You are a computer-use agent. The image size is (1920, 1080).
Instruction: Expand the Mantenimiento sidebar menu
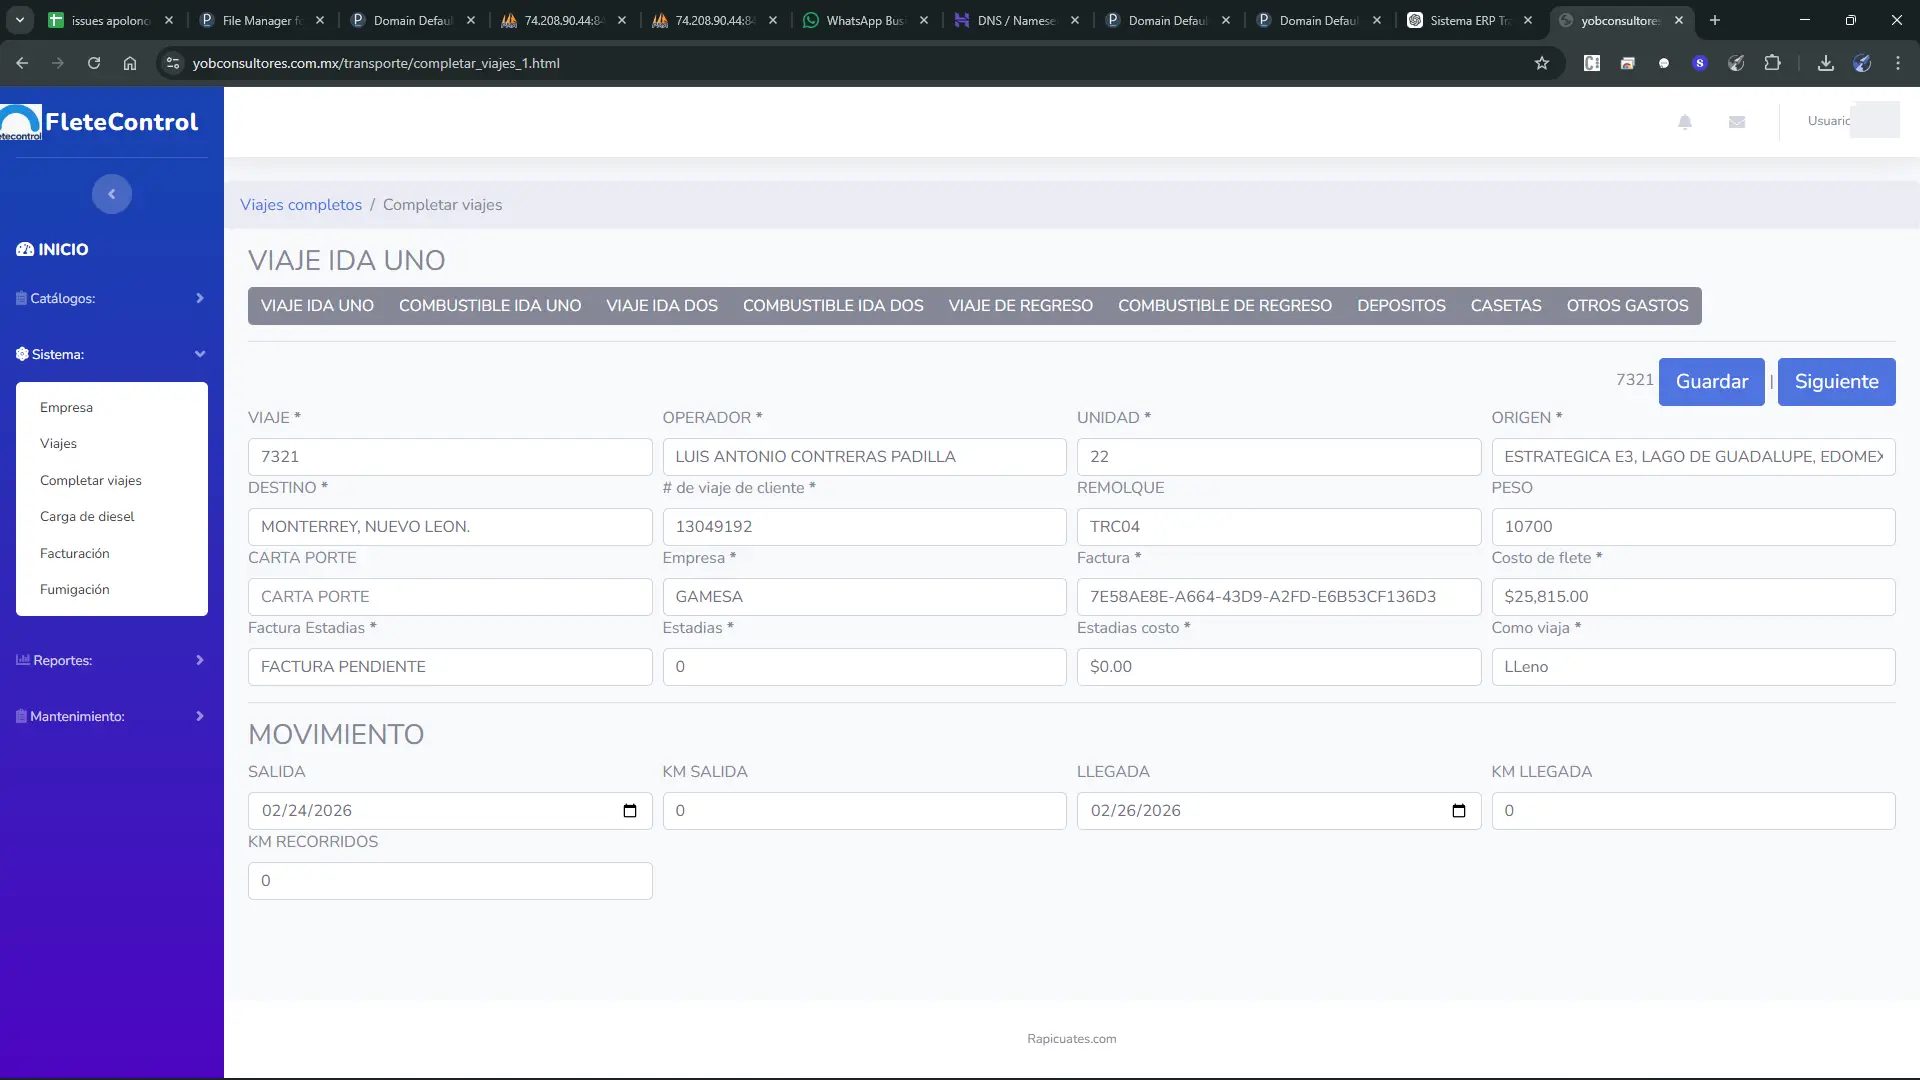tap(111, 716)
